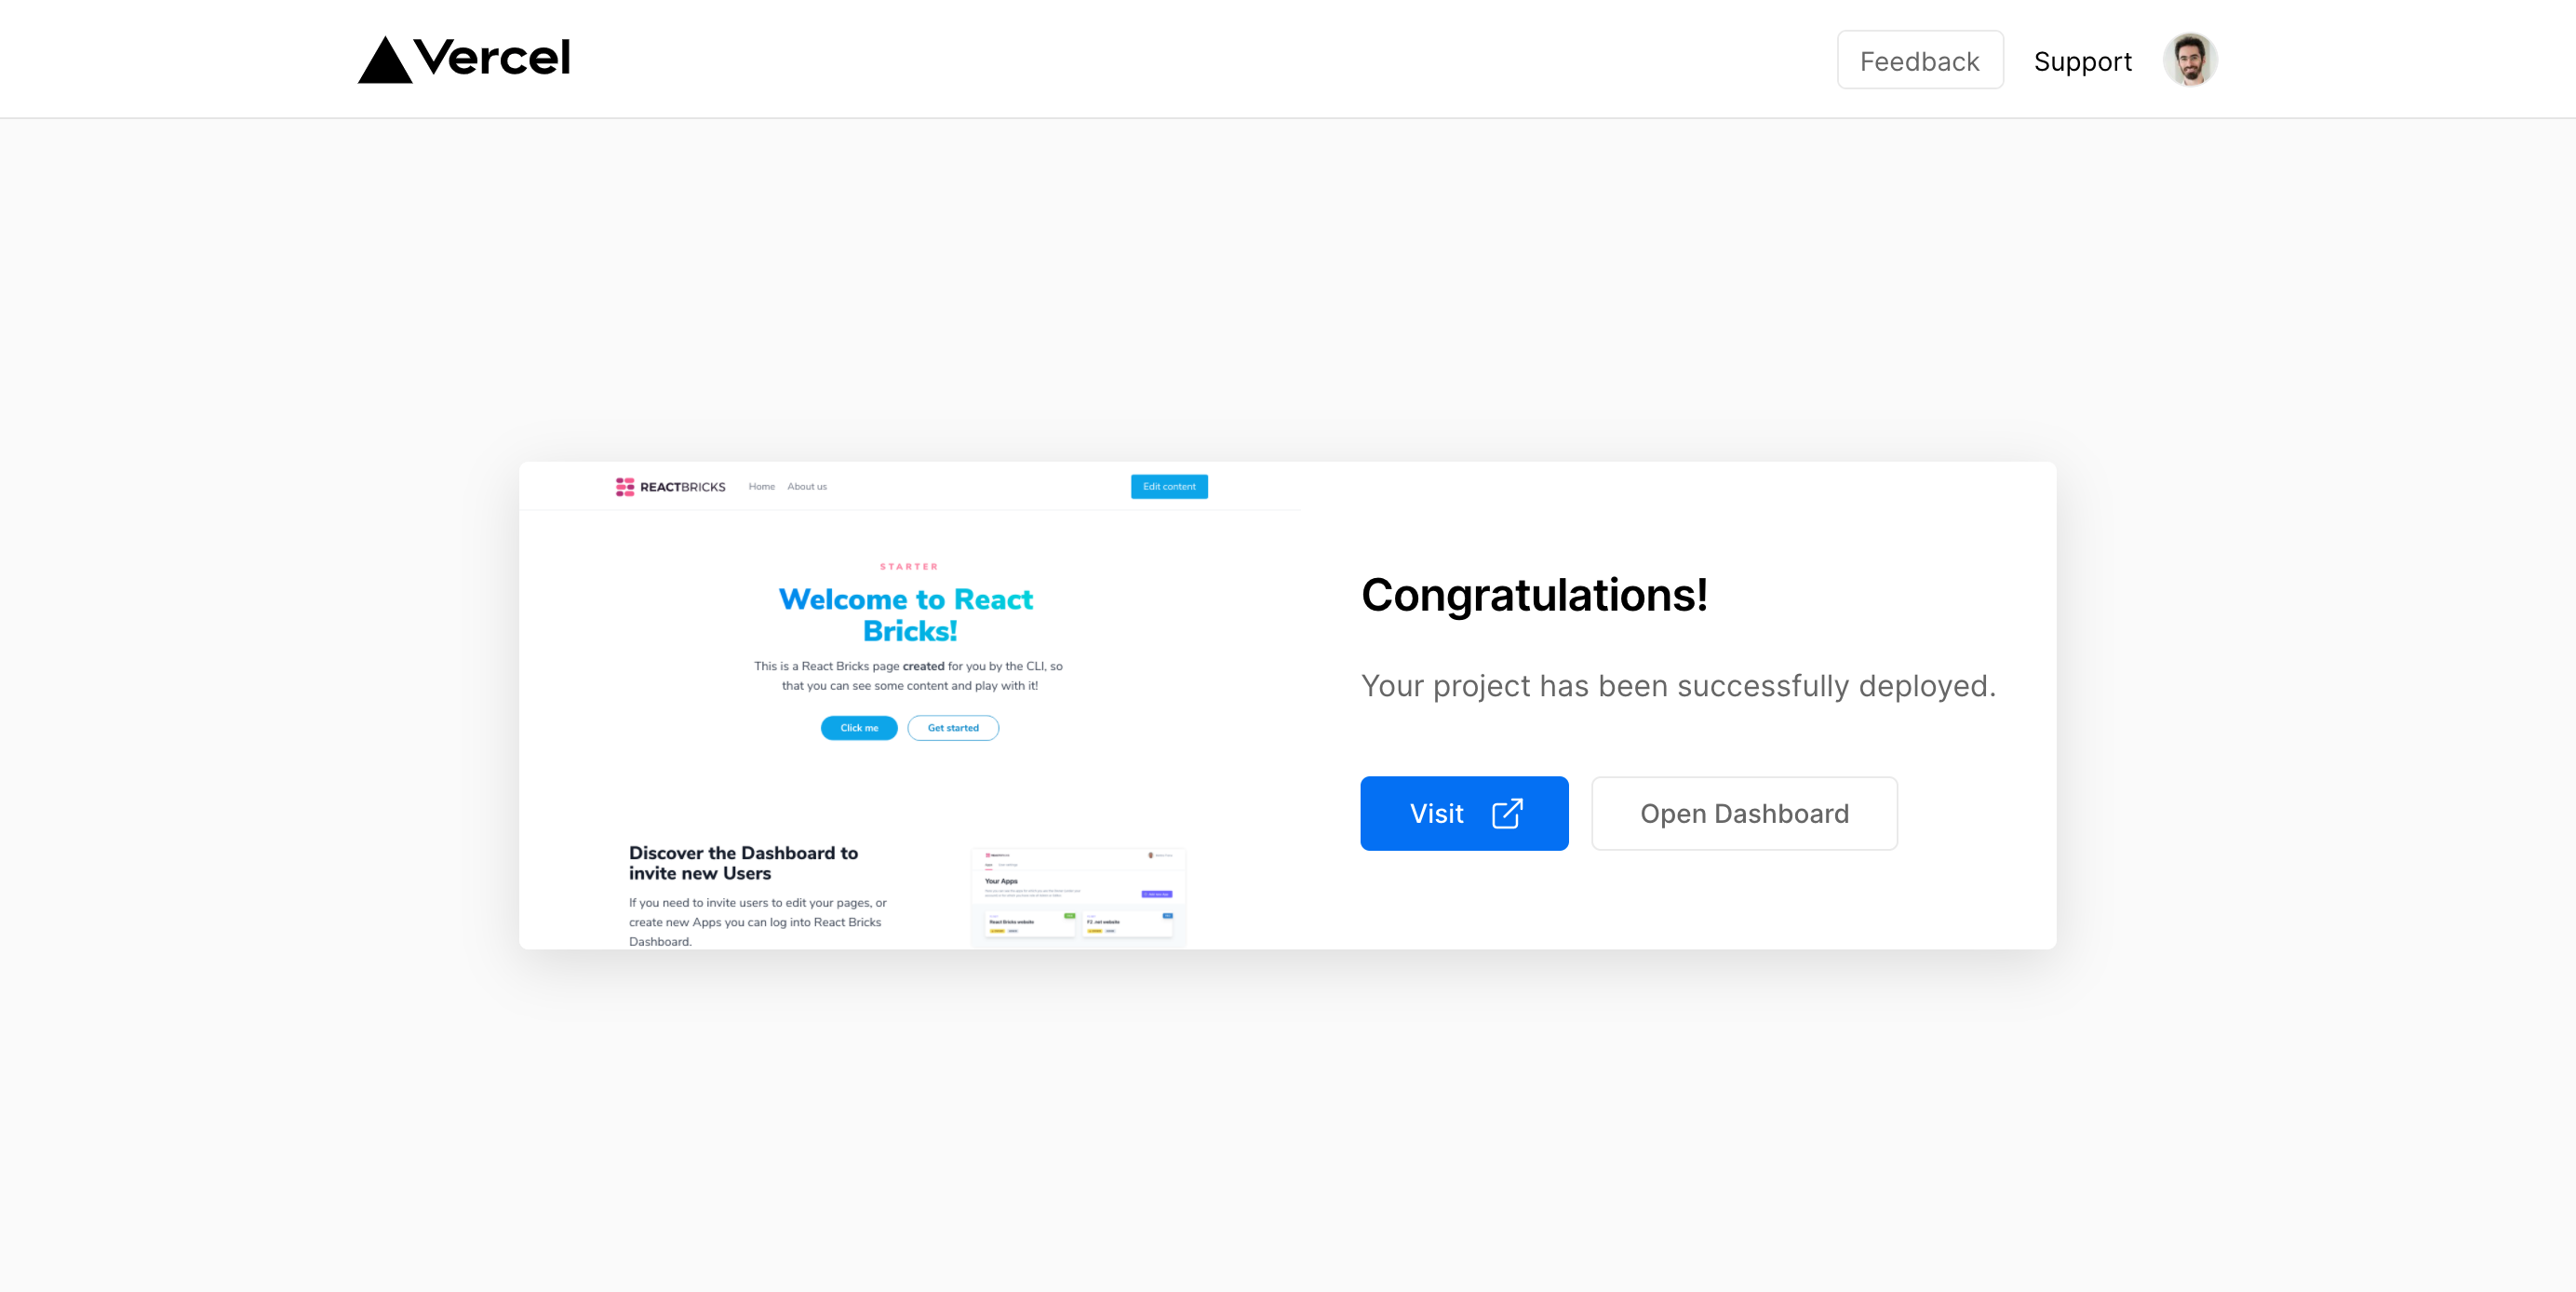Click the Home nav link in React Bricks
This screenshot has width=2576, height=1292.
[x=761, y=486]
